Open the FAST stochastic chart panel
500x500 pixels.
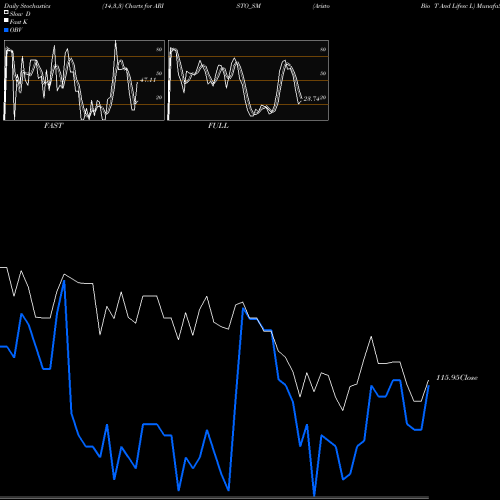point(84,80)
